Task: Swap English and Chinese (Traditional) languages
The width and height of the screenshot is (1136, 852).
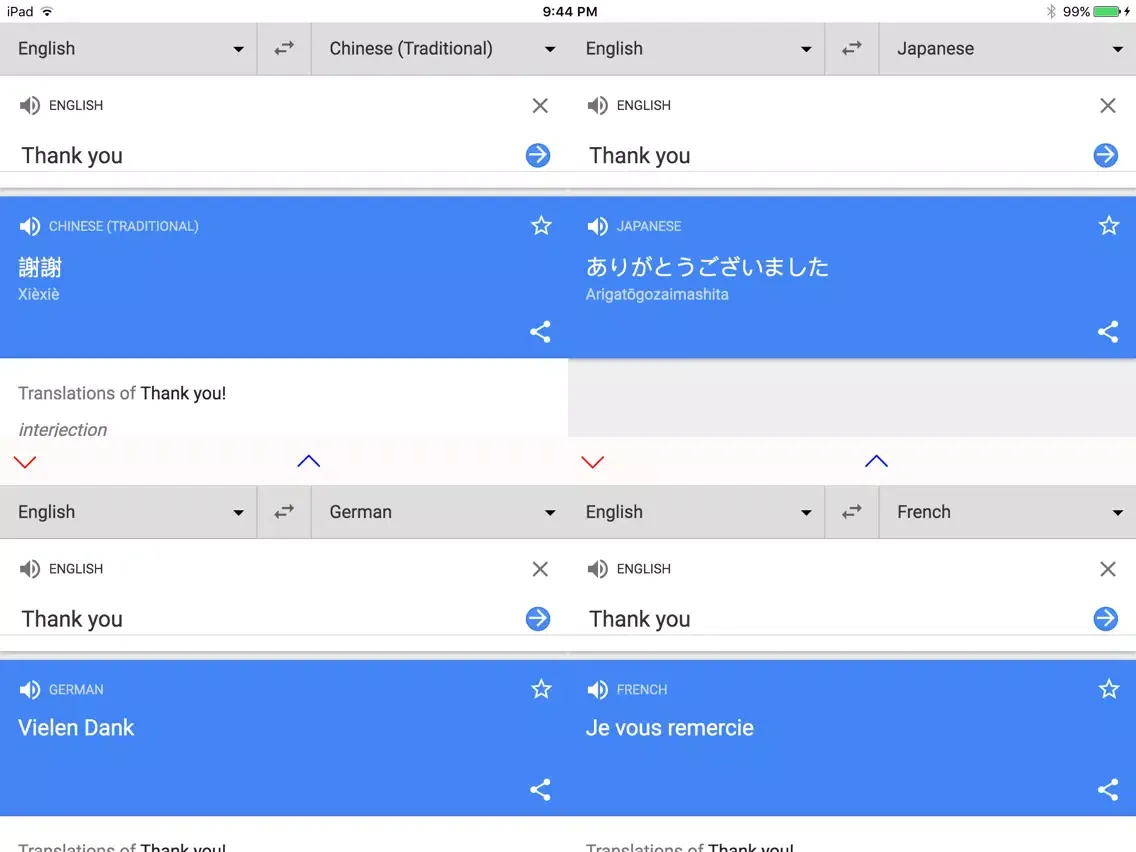Action: pyautogui.click(x=284, y=49)
